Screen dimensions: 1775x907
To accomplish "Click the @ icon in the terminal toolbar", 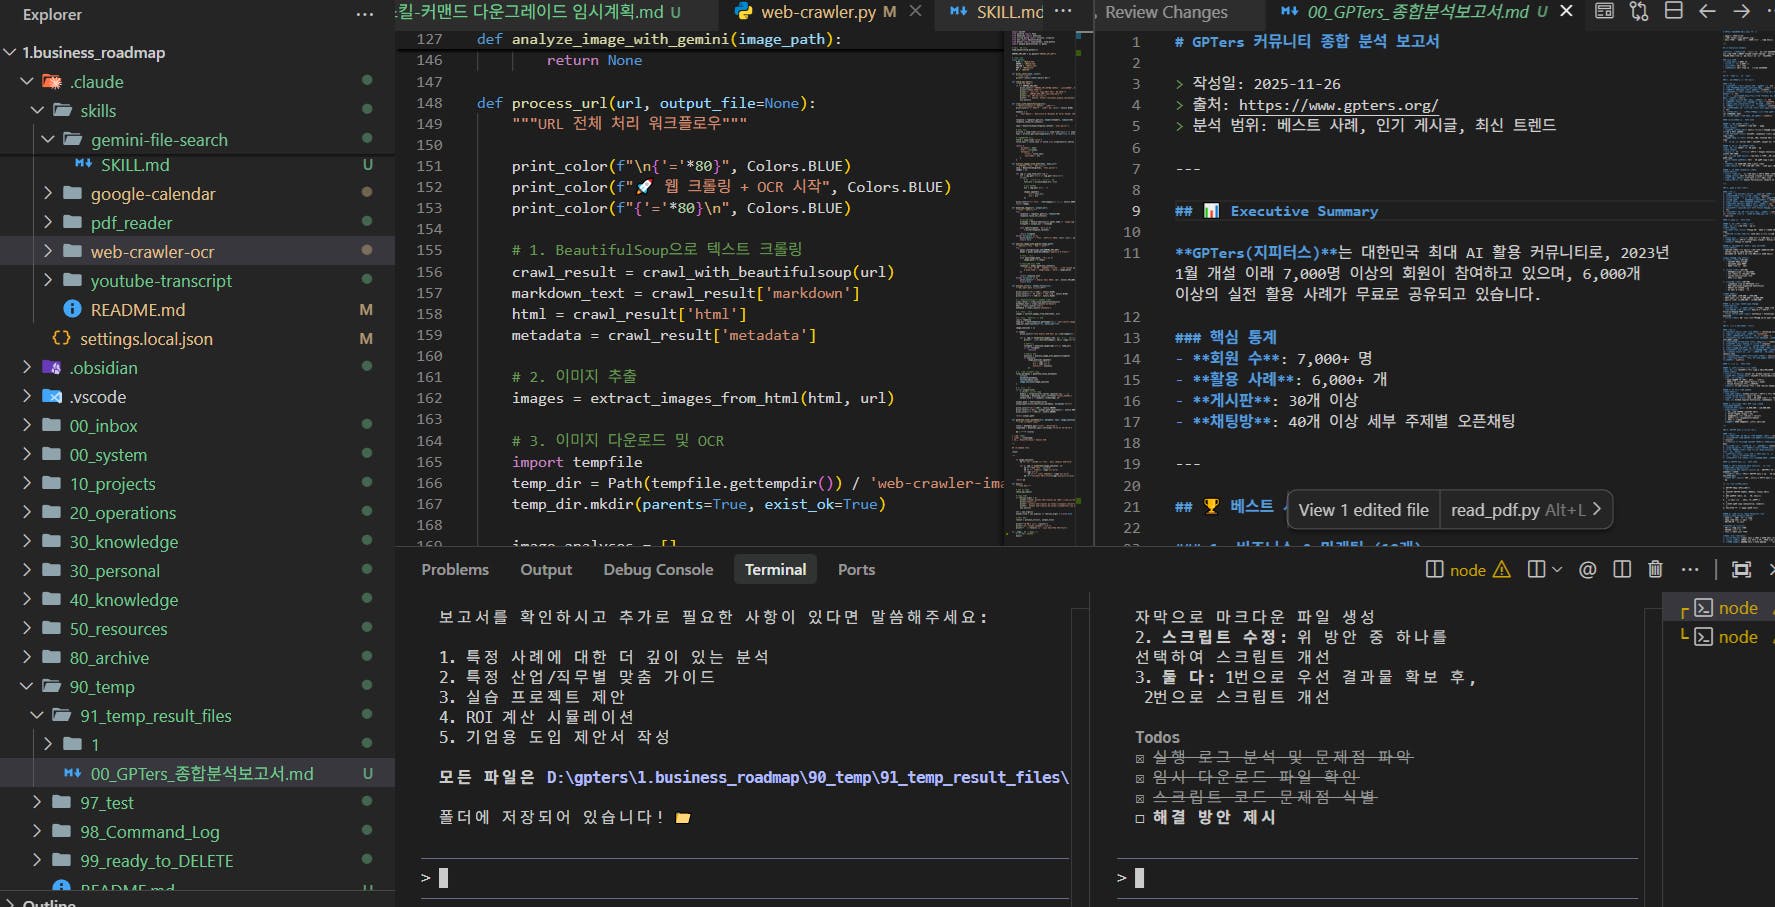I will pos(1587,570).
